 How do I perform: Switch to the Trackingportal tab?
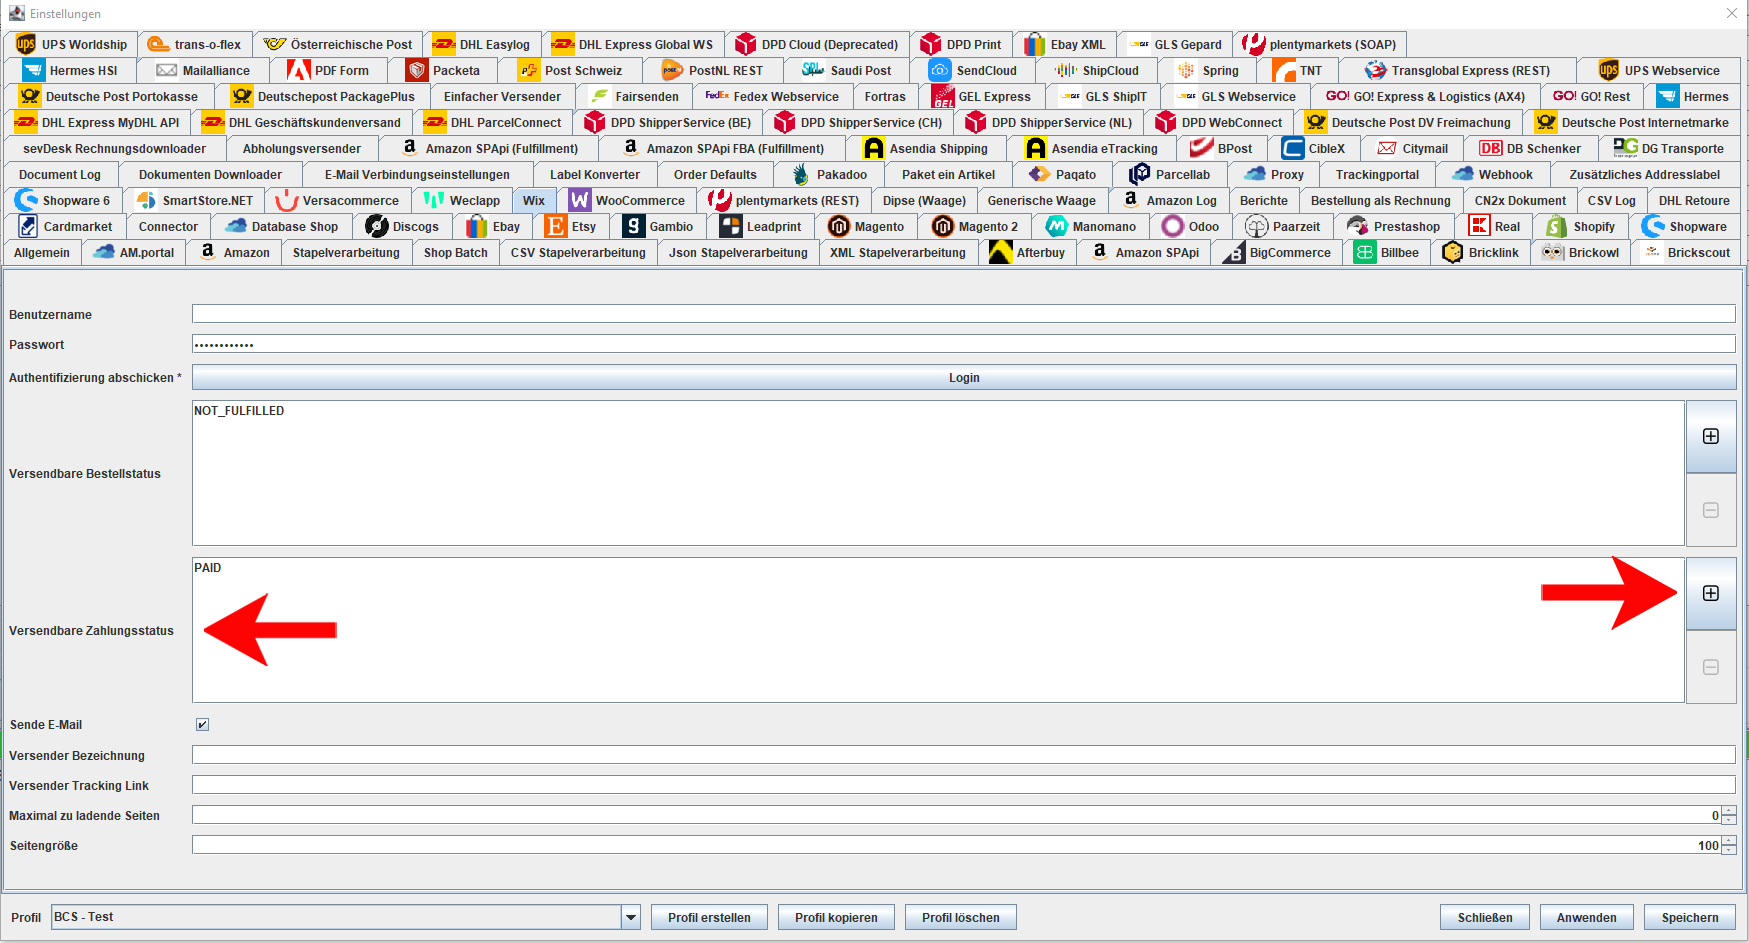coord(1377,174)
